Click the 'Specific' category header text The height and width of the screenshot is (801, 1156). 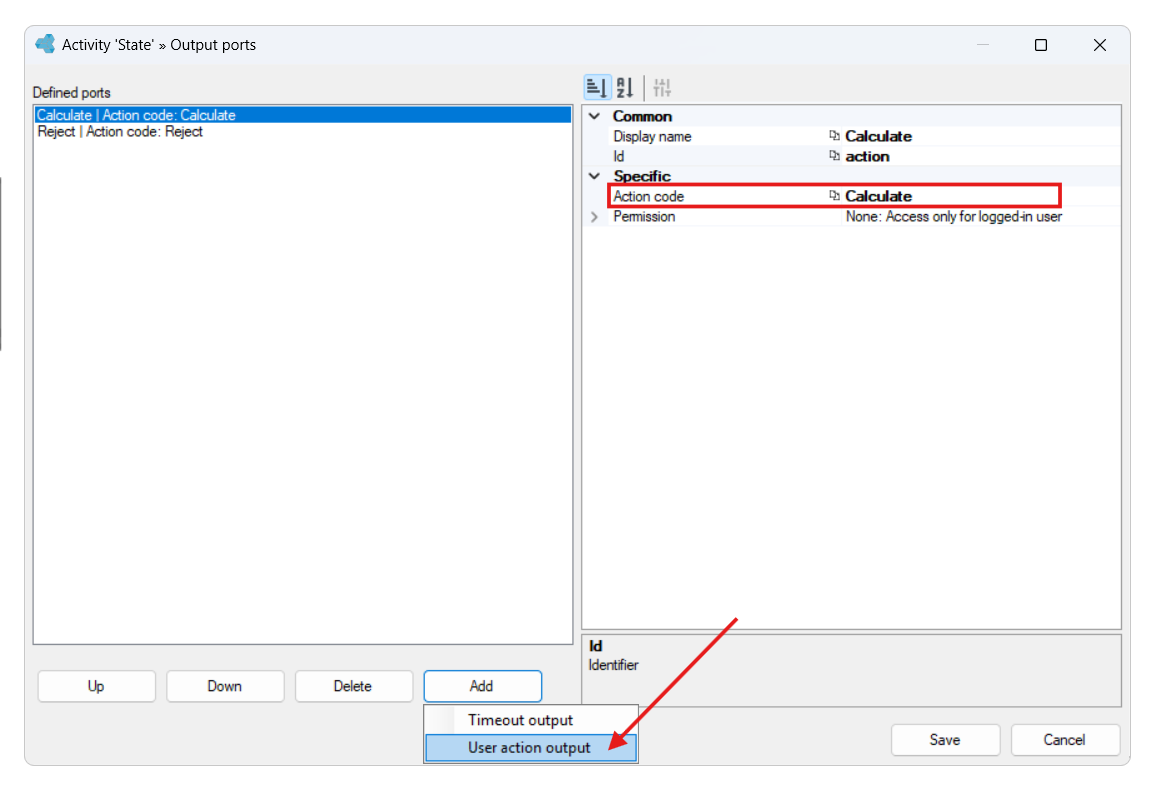[x=642, y=176]
